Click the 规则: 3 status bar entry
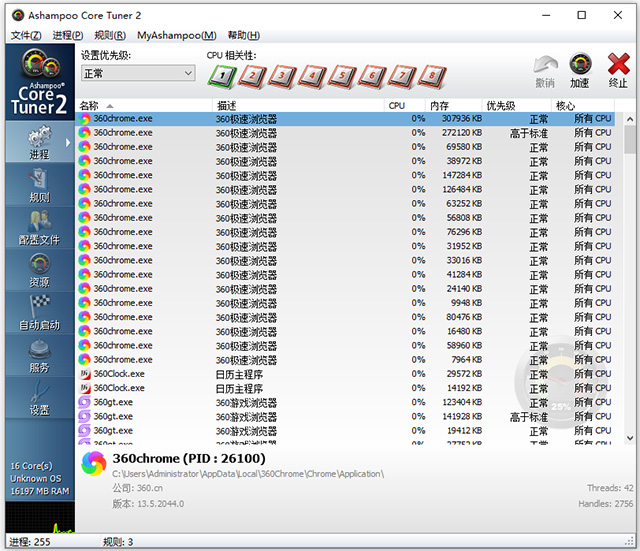Image resolution: width=640 pixels, height=551 pixels. tap(118, 542)
